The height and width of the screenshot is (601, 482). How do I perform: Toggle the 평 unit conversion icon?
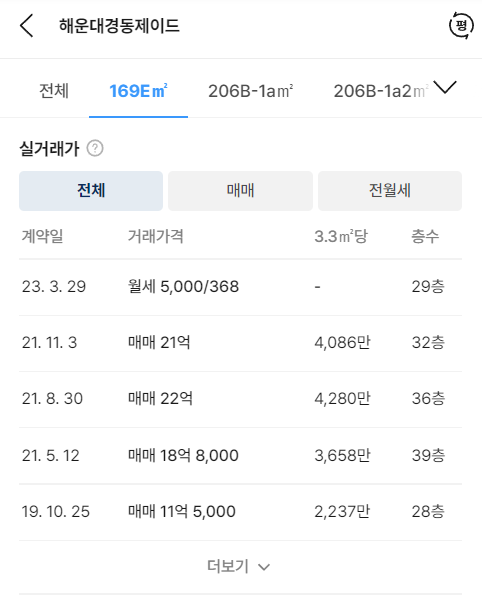tap(461, 25)
